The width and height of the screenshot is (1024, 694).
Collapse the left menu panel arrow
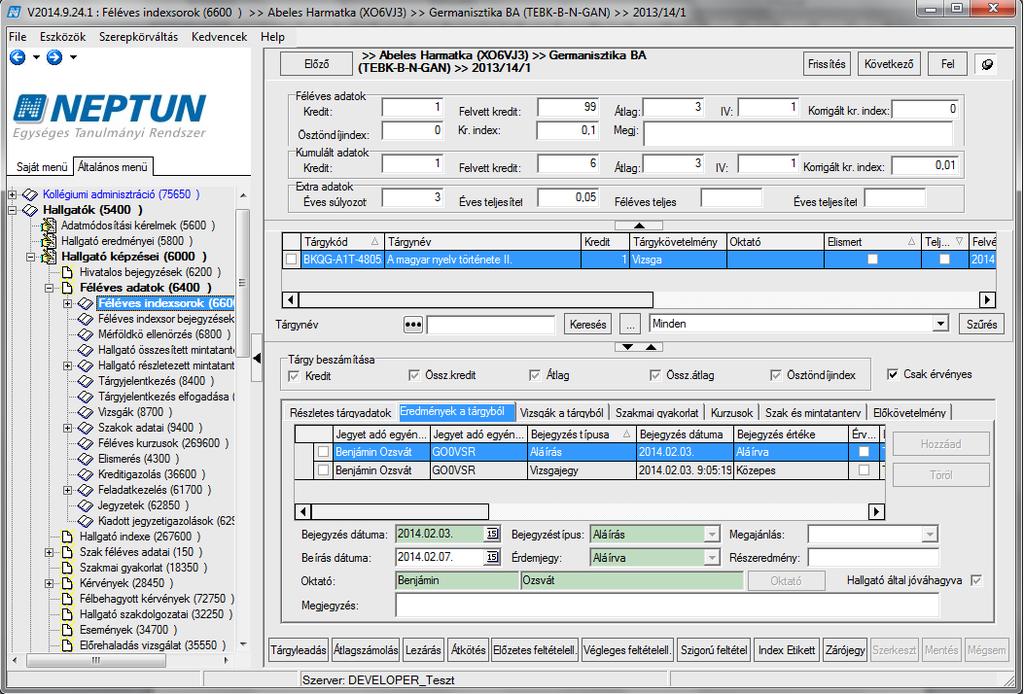point(257,358)
